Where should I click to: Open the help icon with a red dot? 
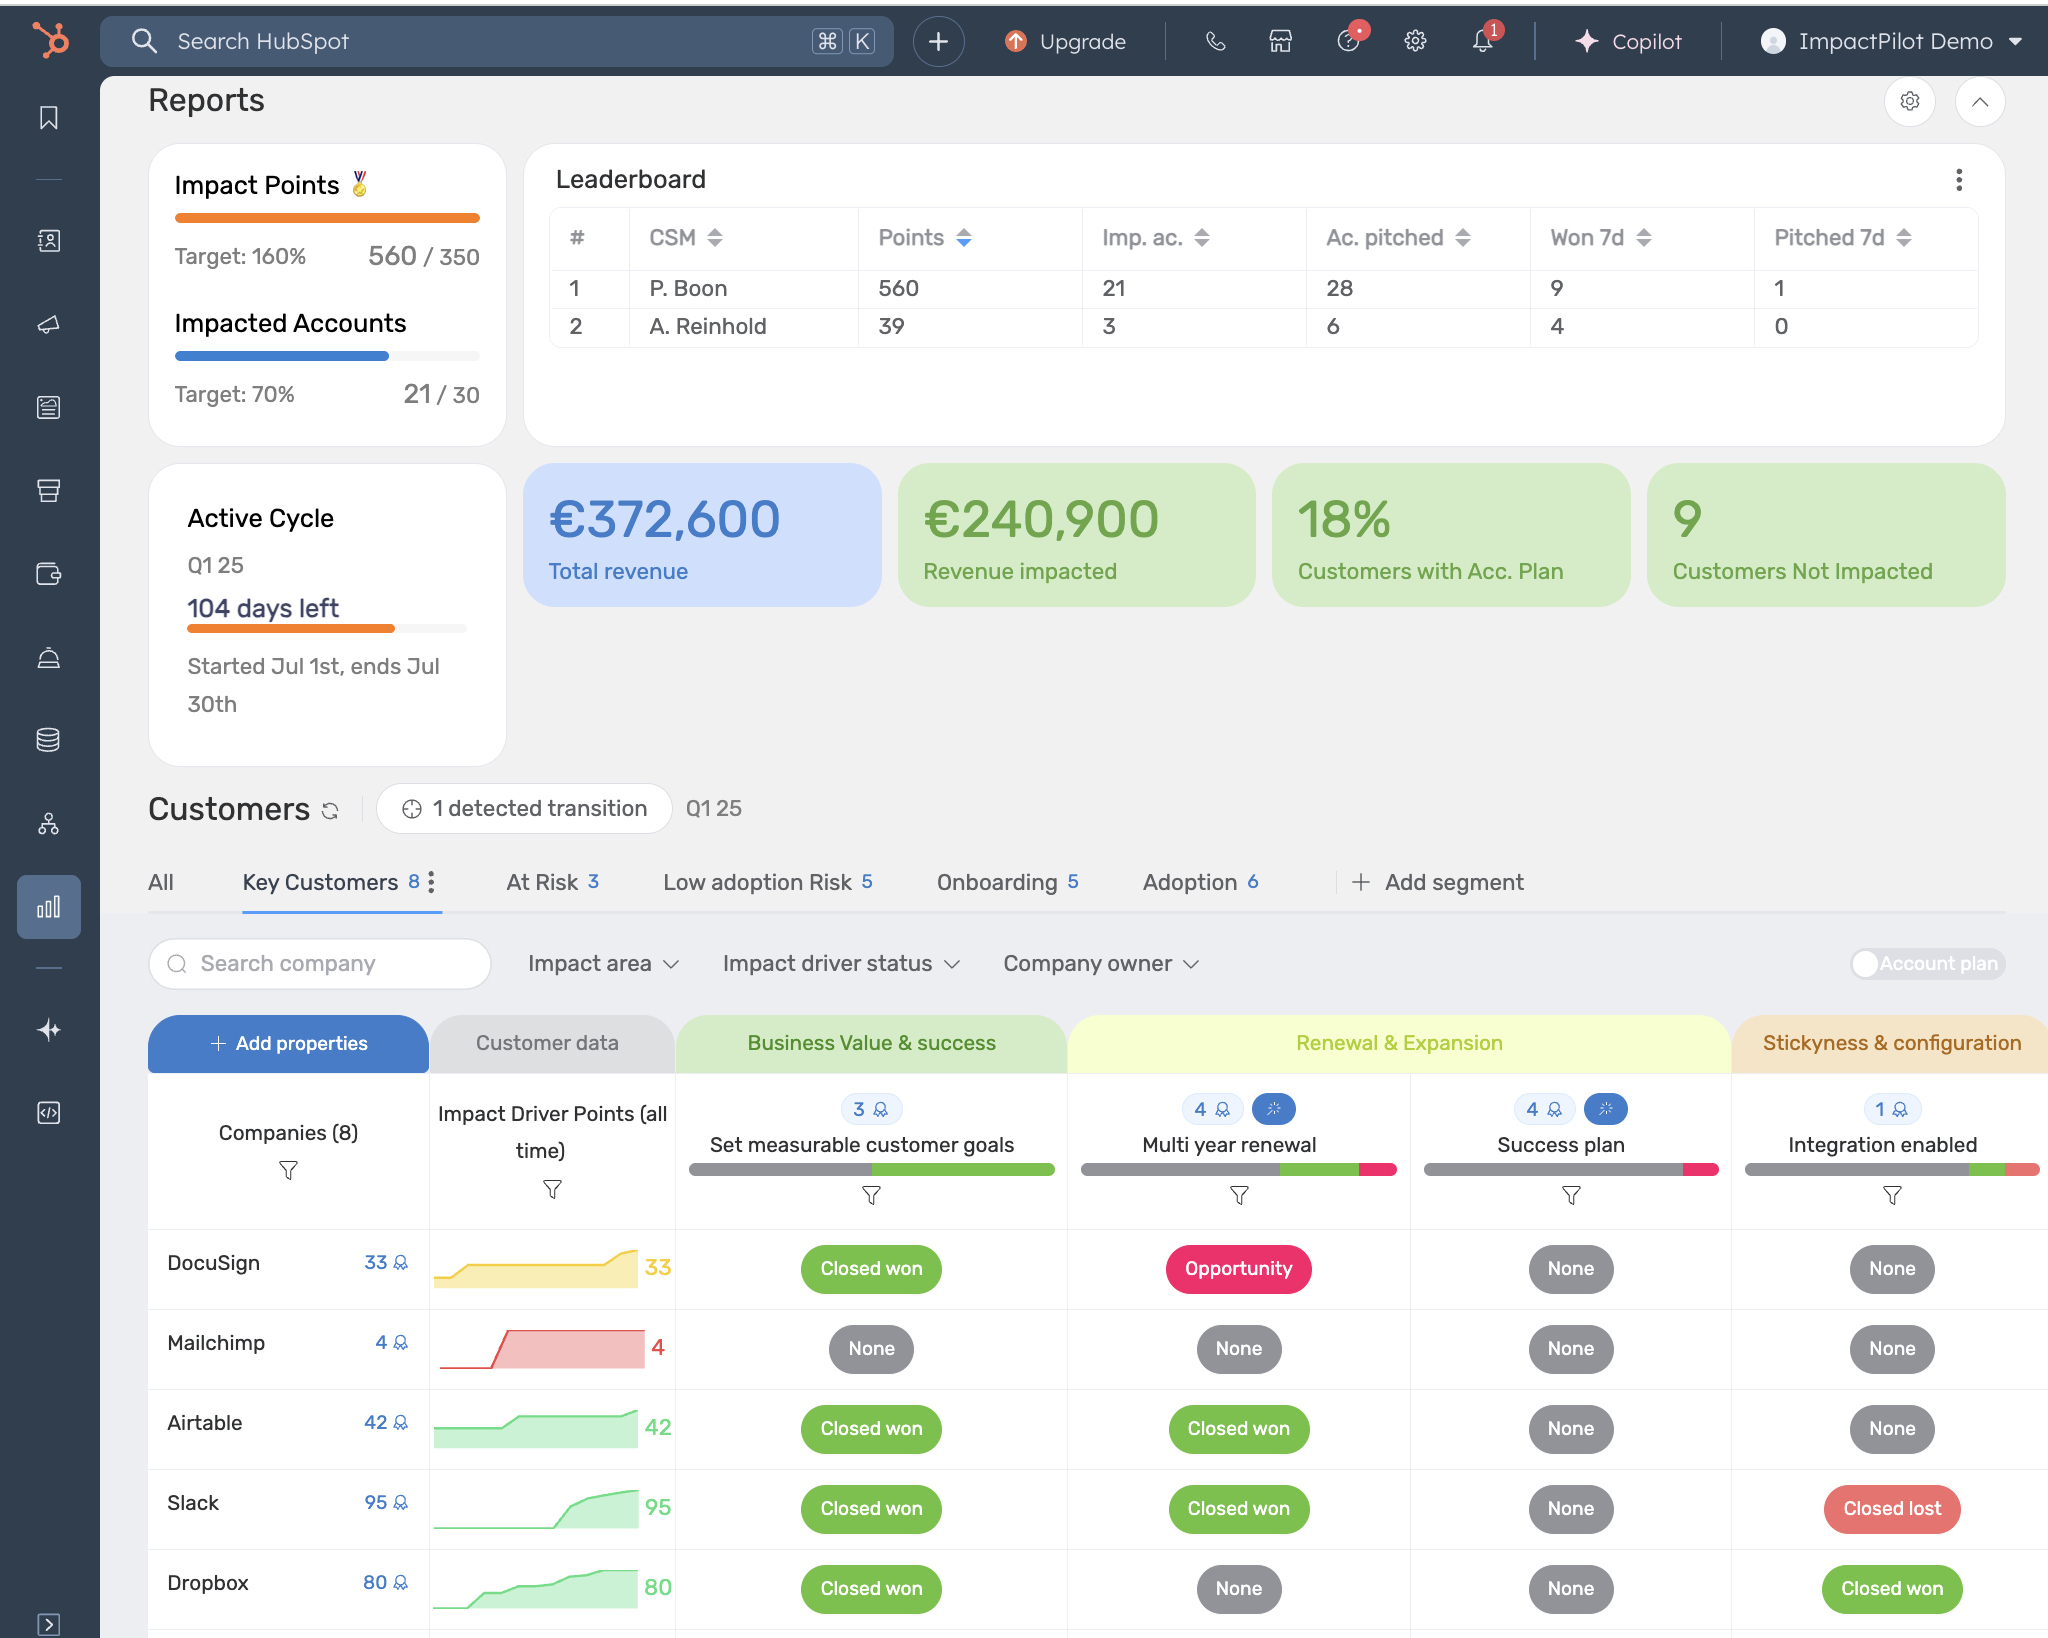(1349, 41)
